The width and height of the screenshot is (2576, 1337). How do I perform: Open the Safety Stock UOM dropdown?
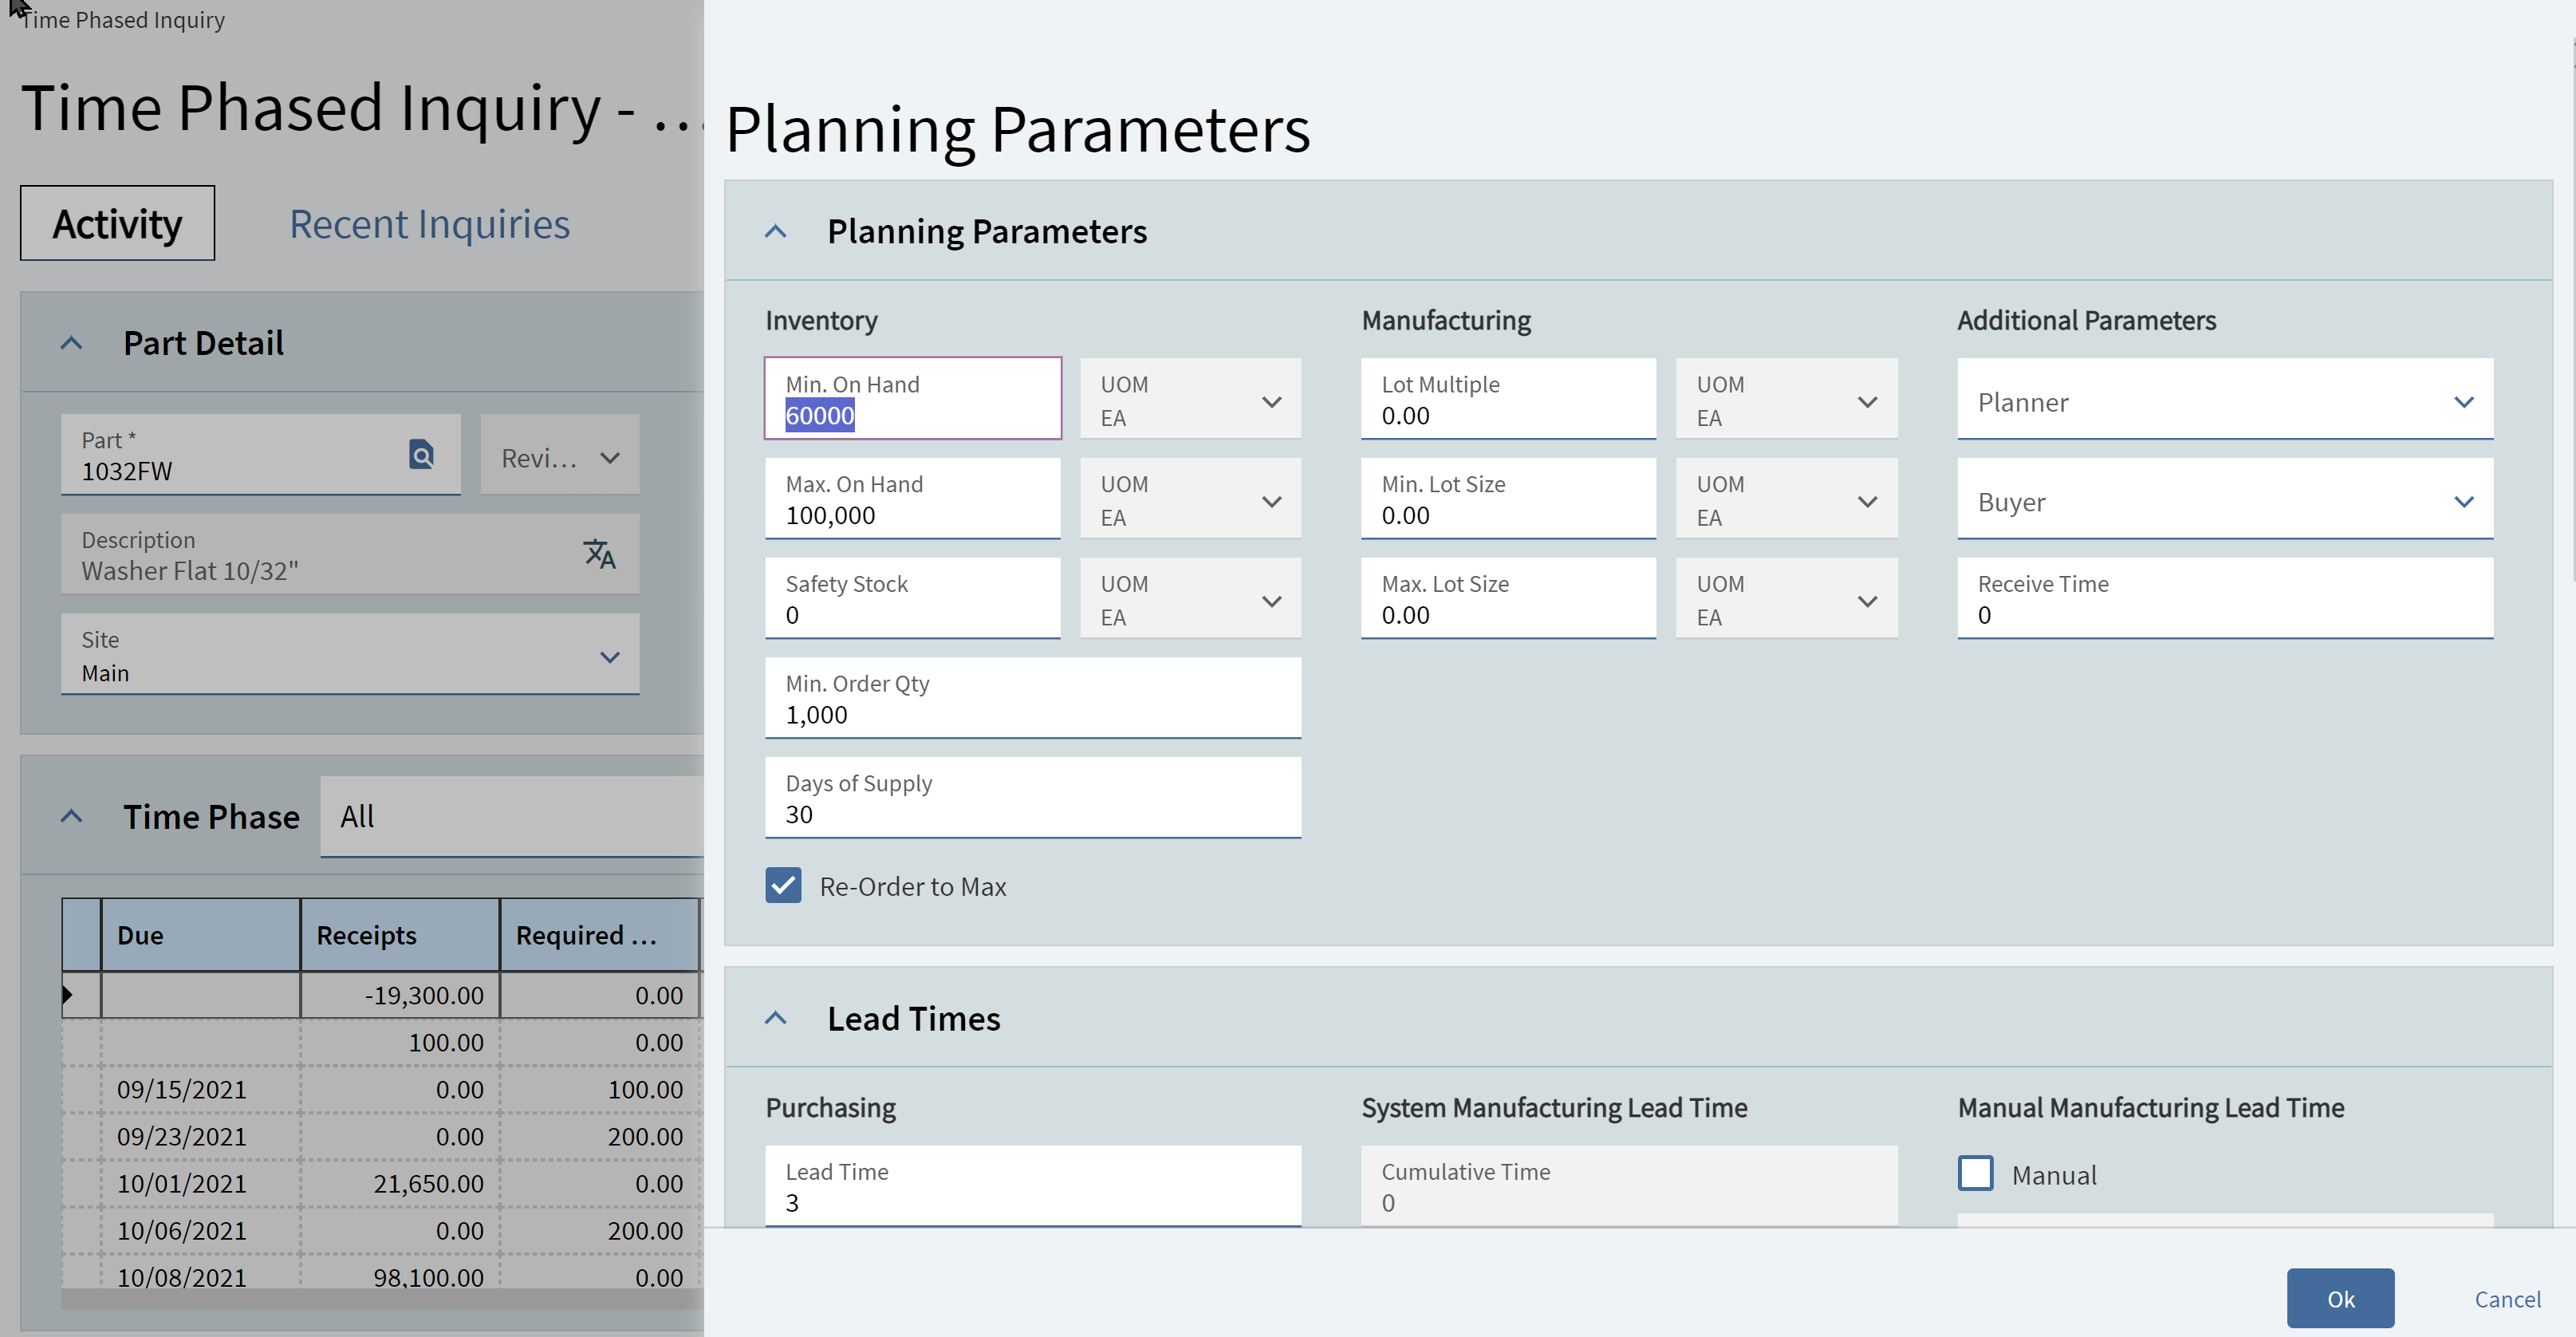pos(1190,599)
